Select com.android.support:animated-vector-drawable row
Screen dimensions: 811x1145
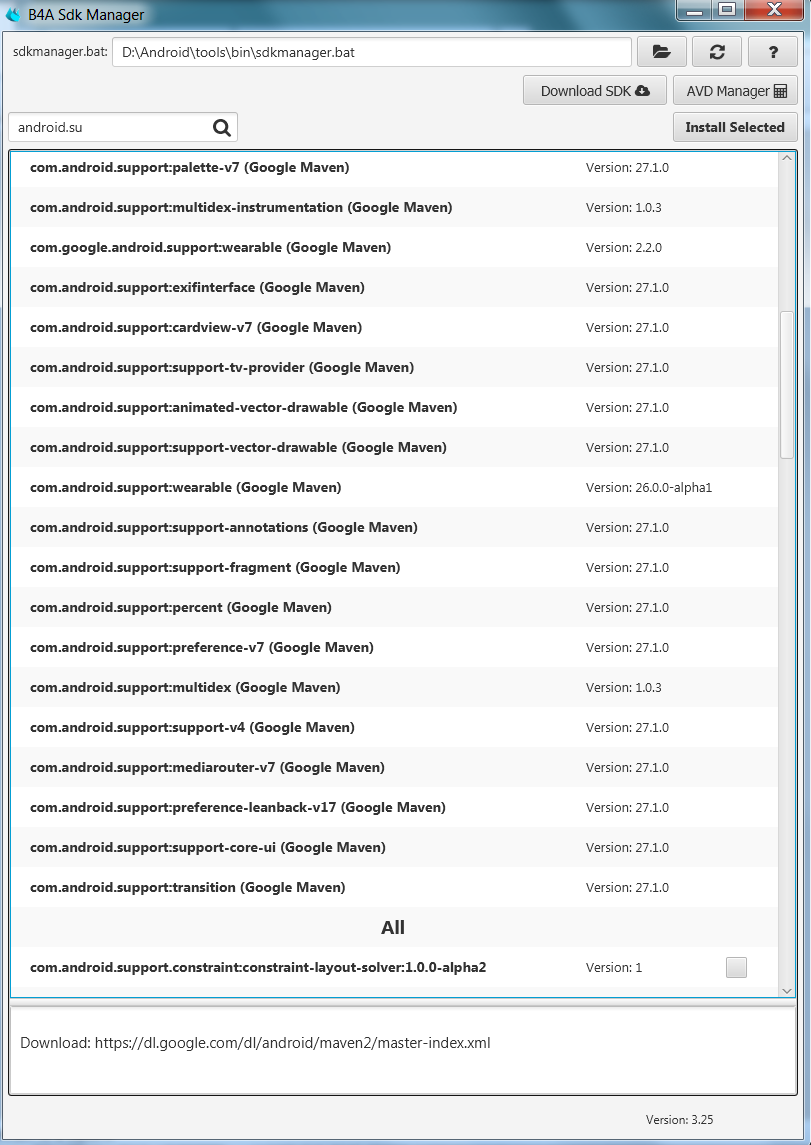[x=394, y=407]
